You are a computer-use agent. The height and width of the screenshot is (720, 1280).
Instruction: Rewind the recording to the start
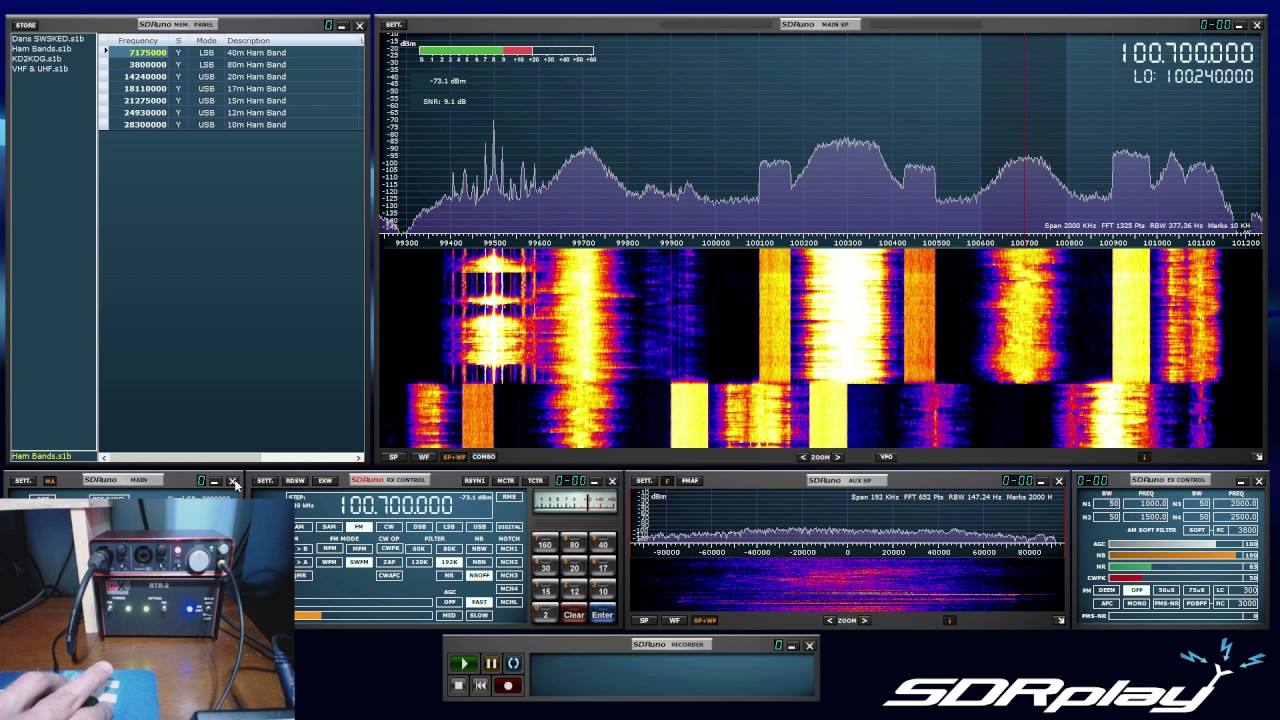point(481,685)
